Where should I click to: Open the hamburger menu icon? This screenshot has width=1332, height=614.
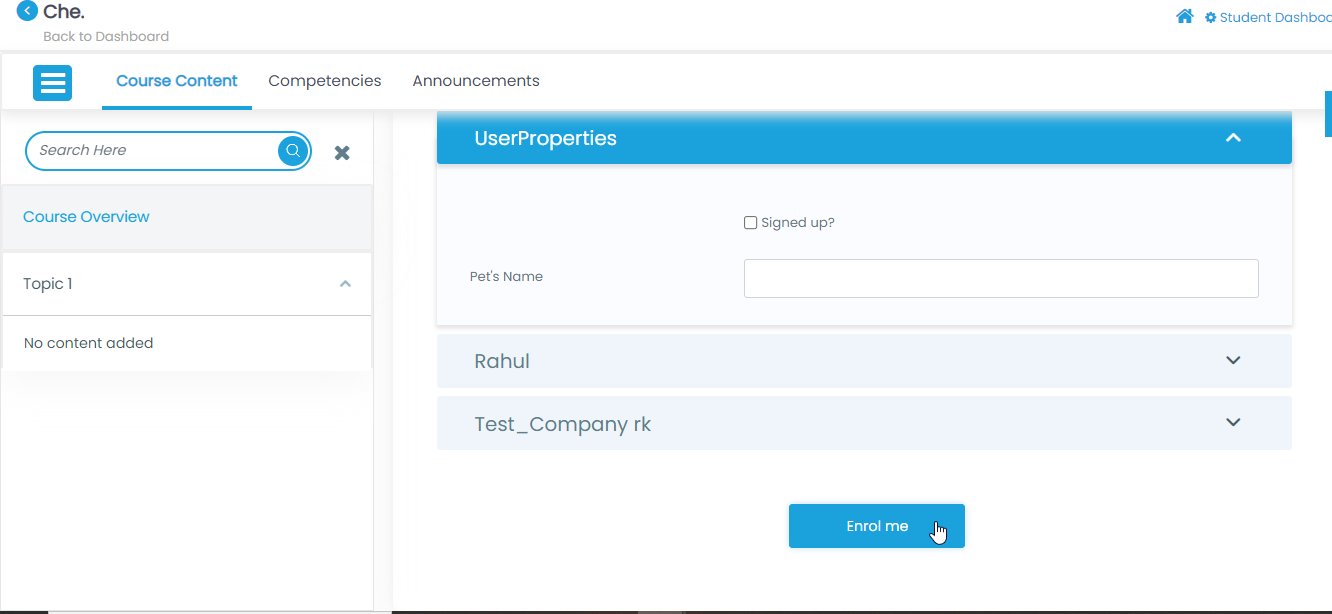[x=52, y=82]
